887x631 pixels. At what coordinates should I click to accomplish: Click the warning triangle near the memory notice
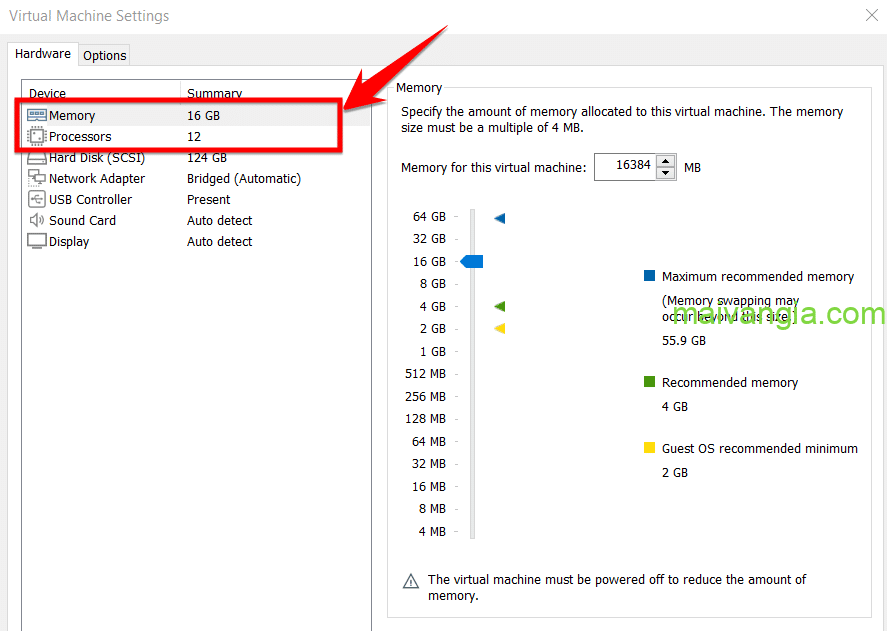pos(413,579)
